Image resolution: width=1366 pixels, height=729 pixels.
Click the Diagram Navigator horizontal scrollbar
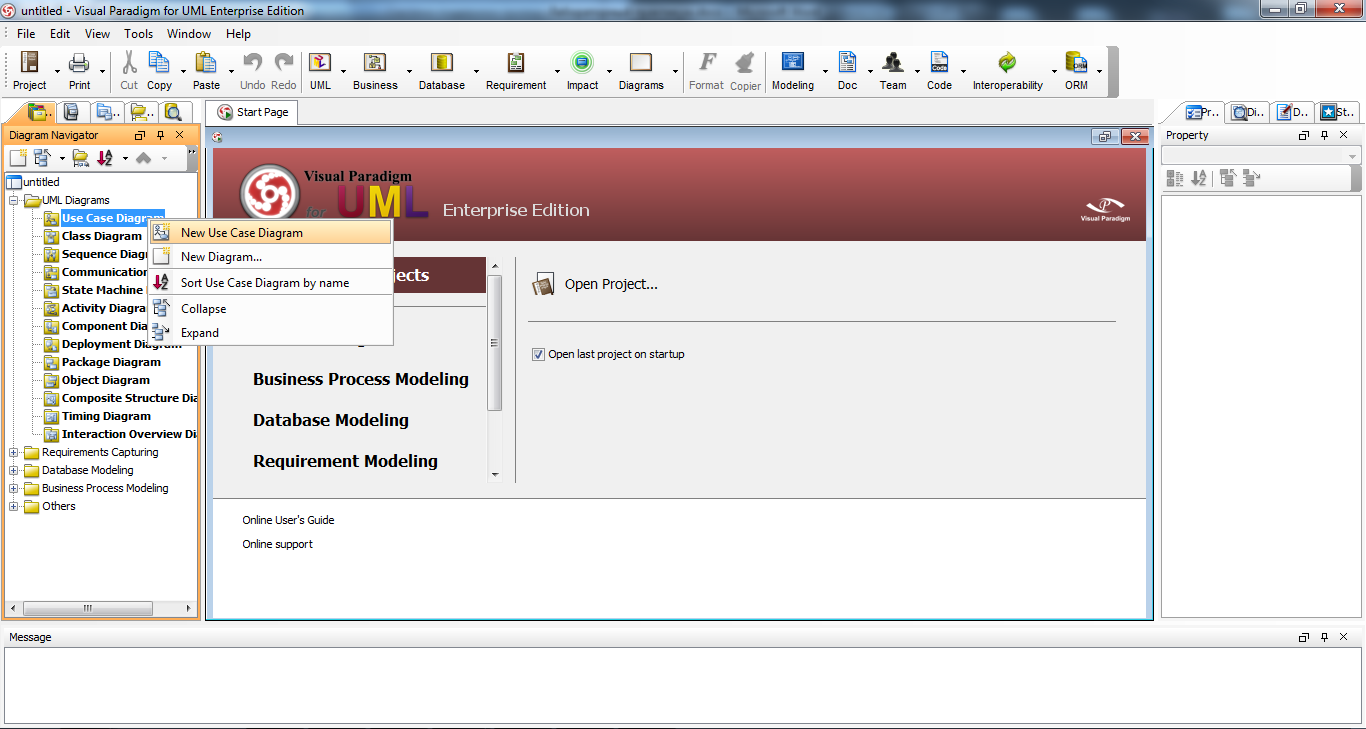88,608
